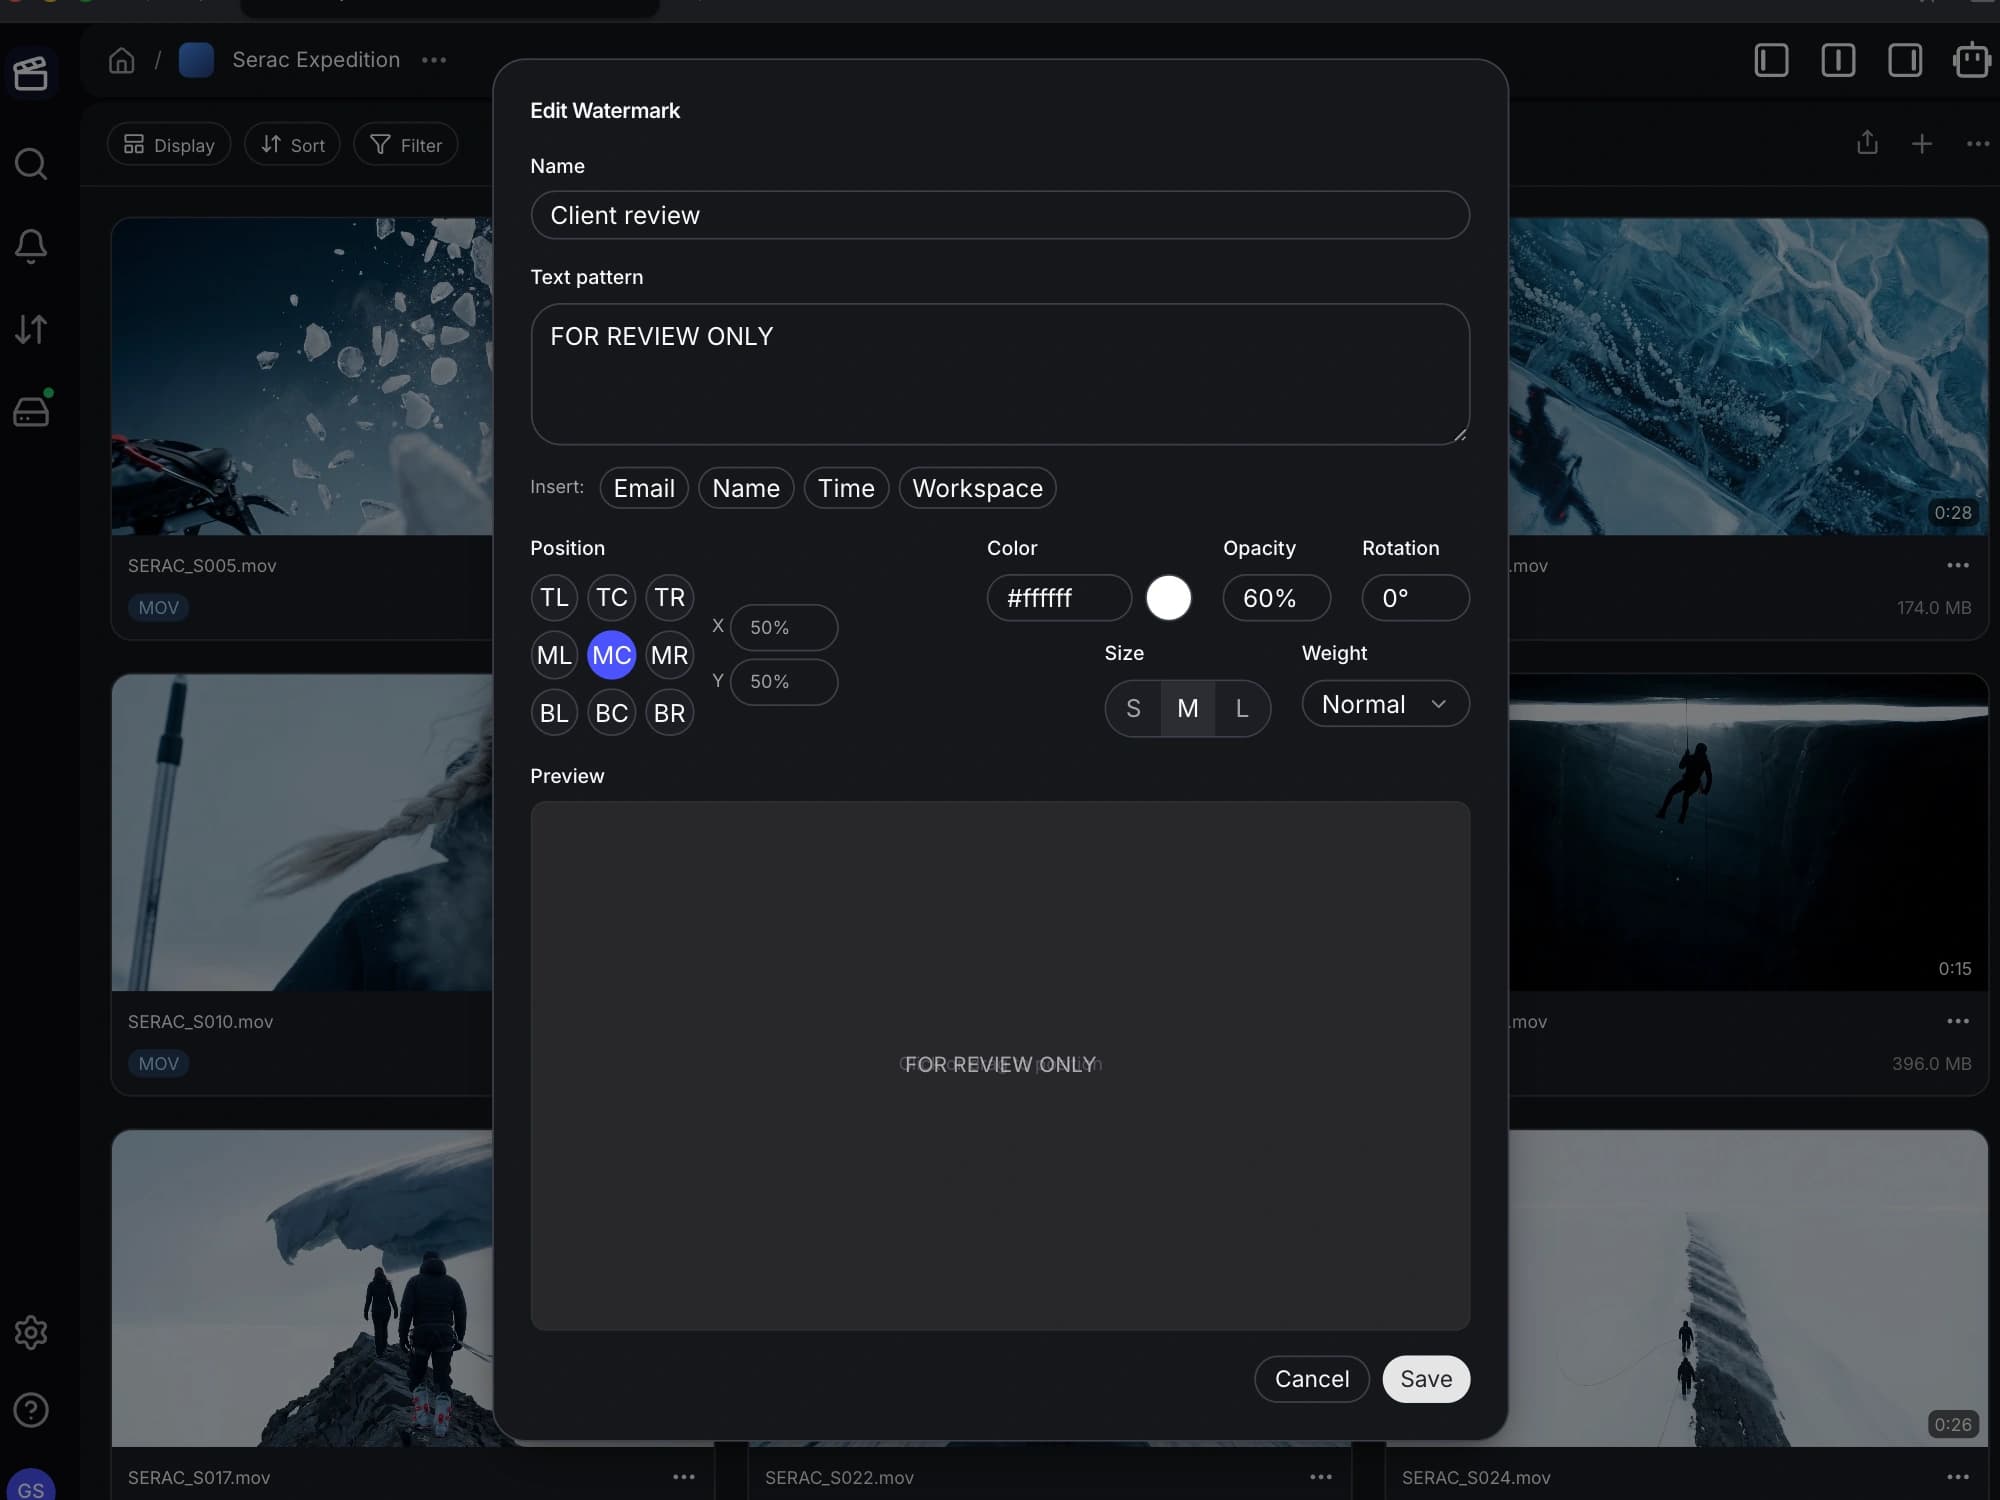Click the Rotation 0° field
The height and width of the screenshot is (1500, 2000).
[1415, 598]
